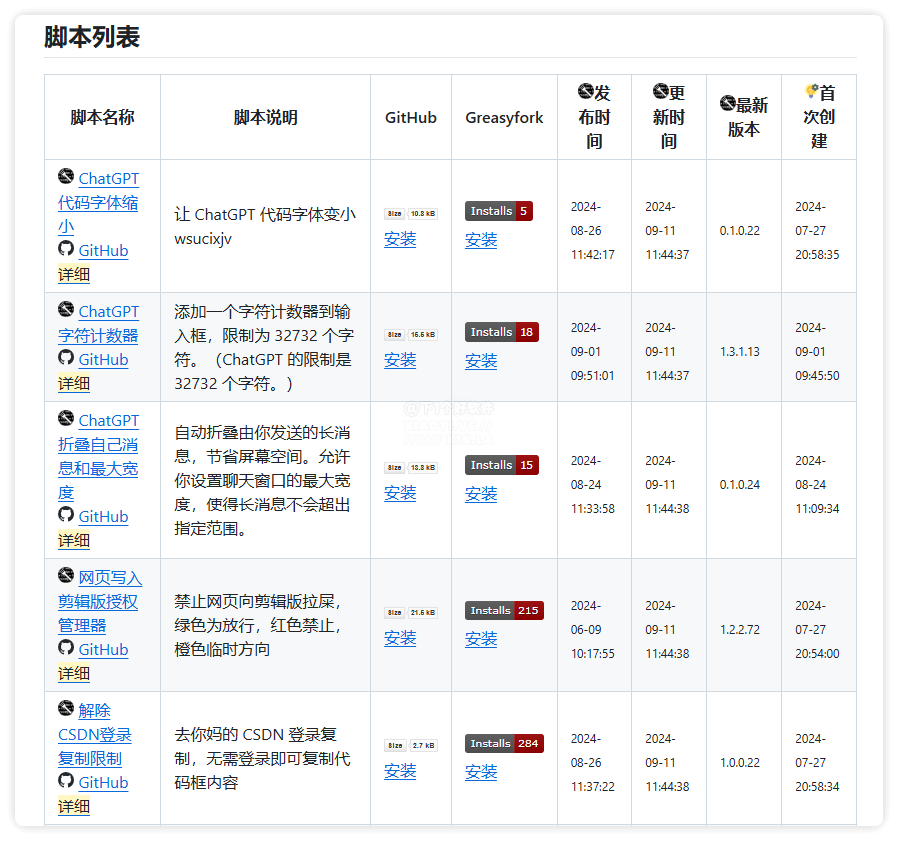This screenshot has width=898, height=841.
Task: Open GitHub link under ChatGPT 折叠自己消息
Action: click(x=103, y=516)
